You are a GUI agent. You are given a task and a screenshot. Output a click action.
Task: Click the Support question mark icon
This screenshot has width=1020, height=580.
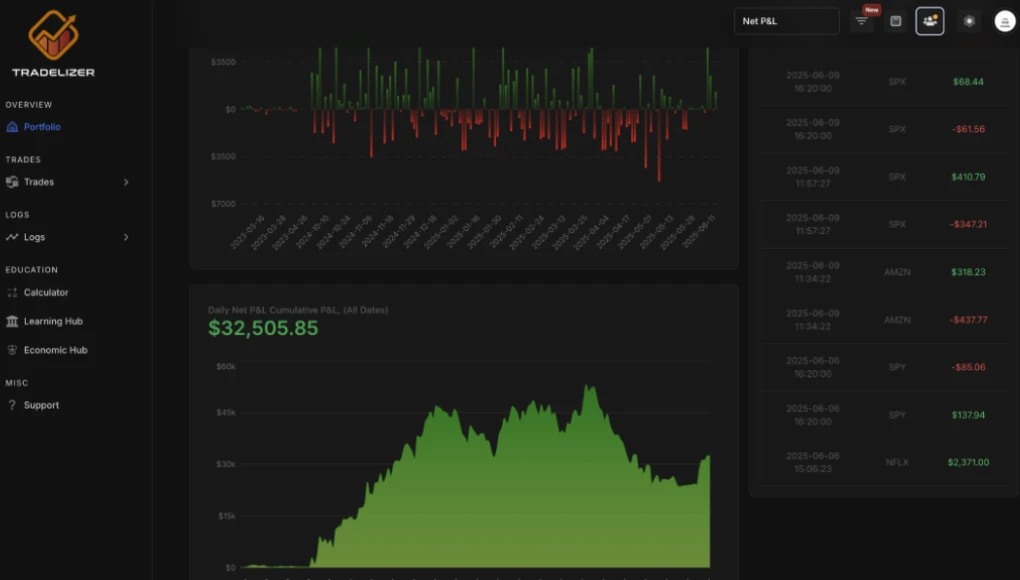click(x=12, y=405)
